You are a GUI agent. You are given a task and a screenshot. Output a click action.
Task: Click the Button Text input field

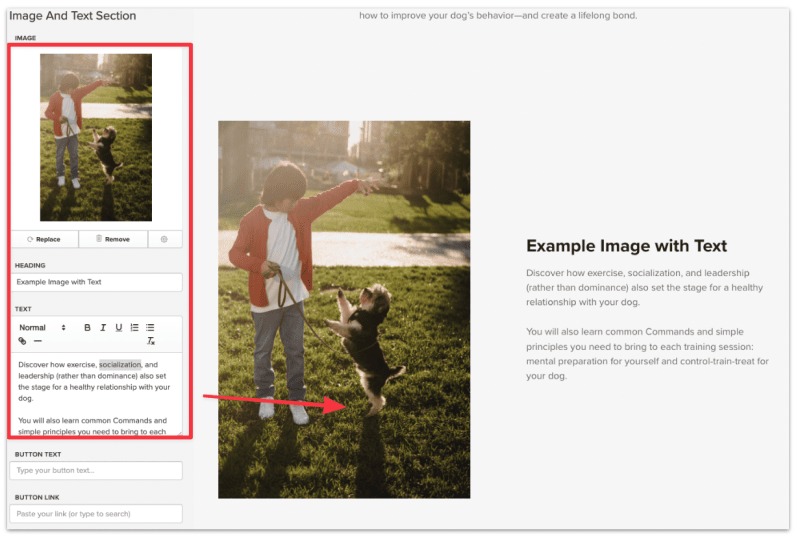[96, 471]
